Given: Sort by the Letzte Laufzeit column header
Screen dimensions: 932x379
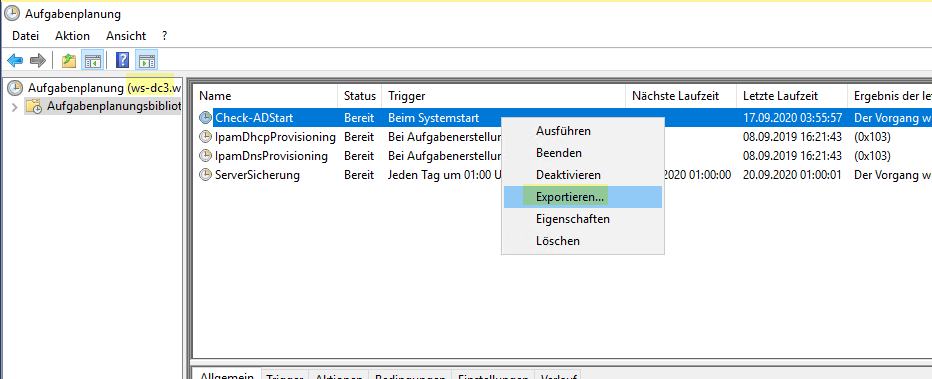Looking at the screenshot, I should coord(792,96).
